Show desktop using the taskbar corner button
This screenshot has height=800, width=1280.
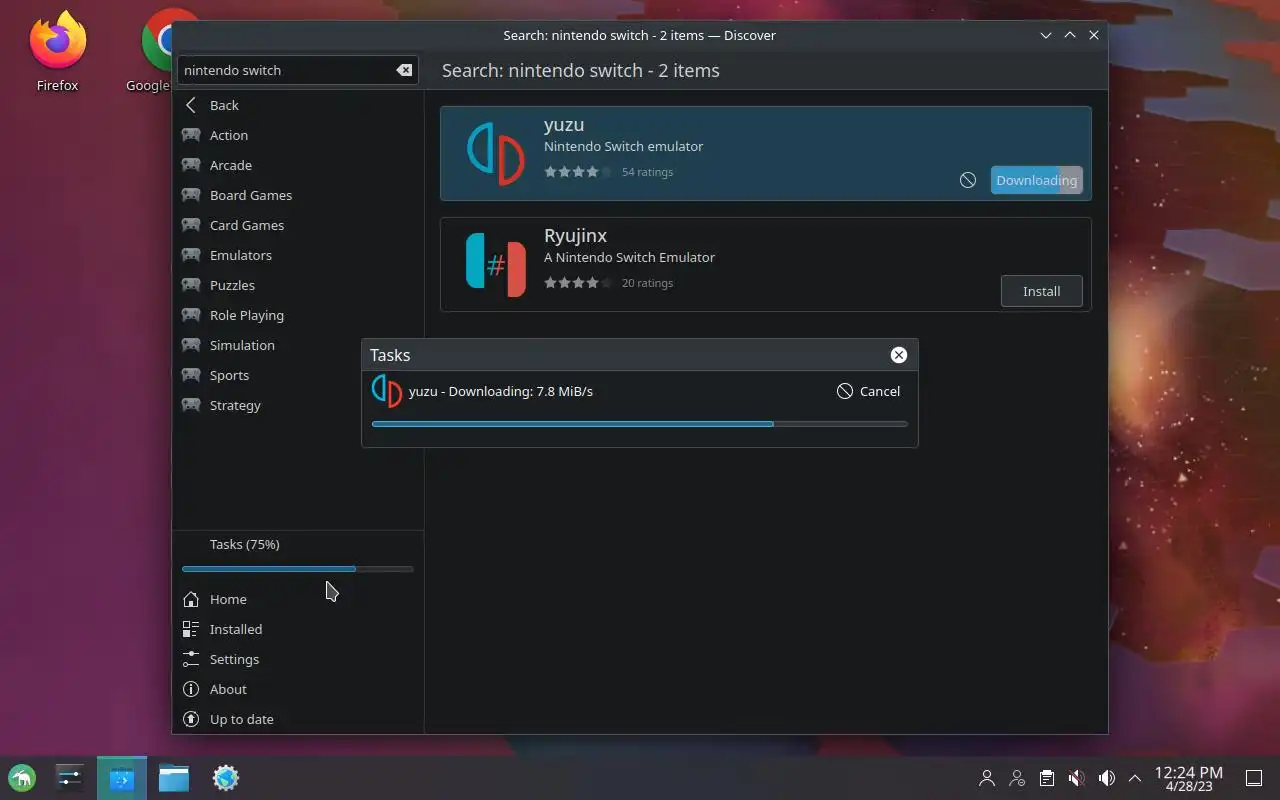[1254, 777]
